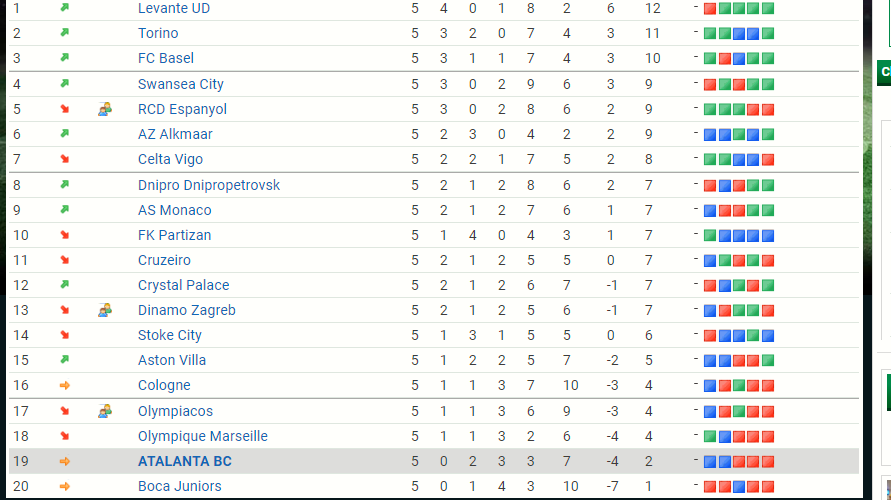Click the manager icon beside Olympiacos
Viewport: 891px width, 500px height.
[x=105, y=411]
